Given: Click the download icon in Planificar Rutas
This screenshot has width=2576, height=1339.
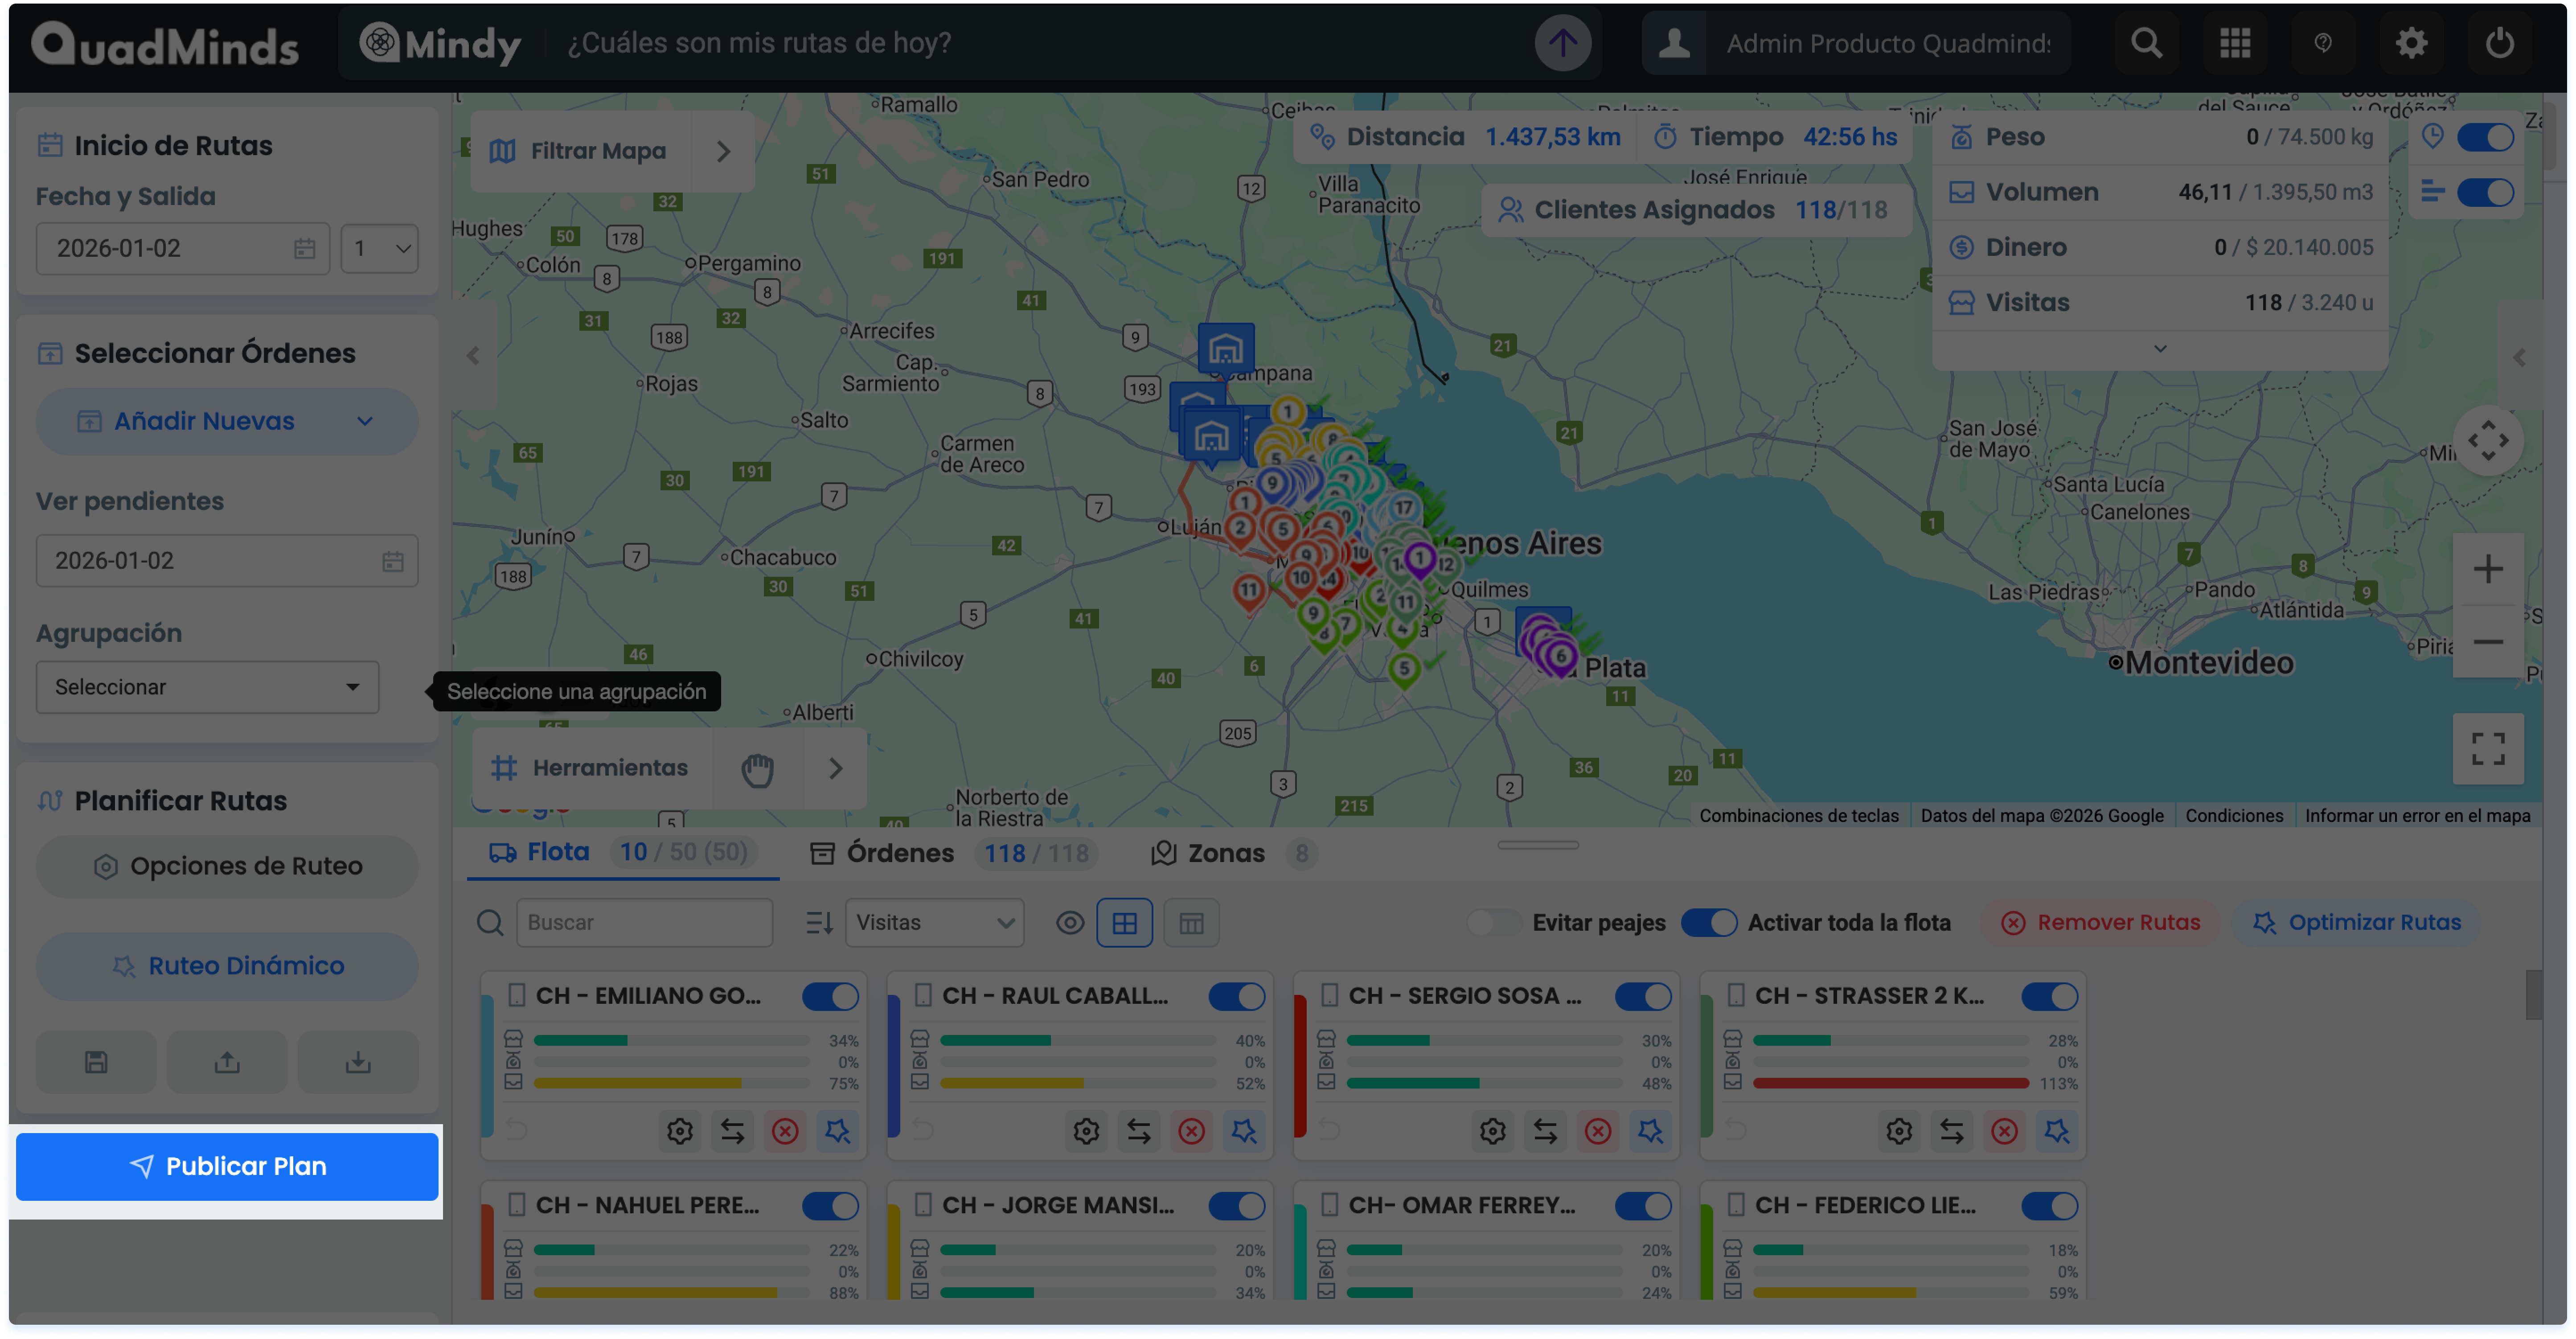Looking at the screenshot, I should coord(358,1062).
